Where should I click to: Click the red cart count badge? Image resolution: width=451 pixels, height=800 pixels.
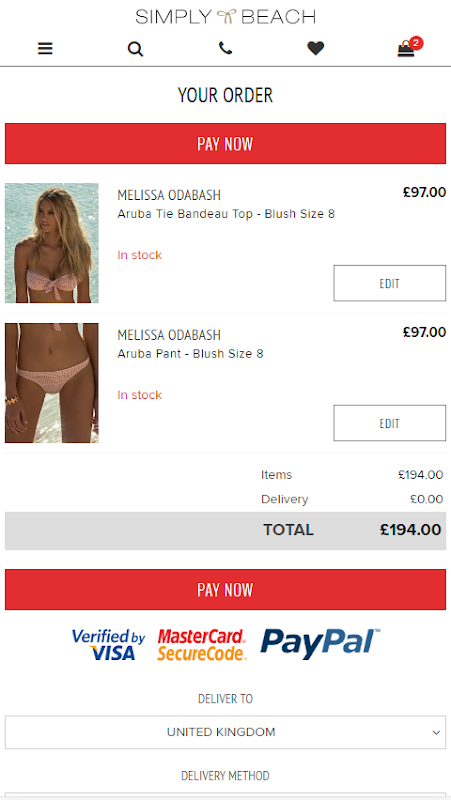(416, 43)
